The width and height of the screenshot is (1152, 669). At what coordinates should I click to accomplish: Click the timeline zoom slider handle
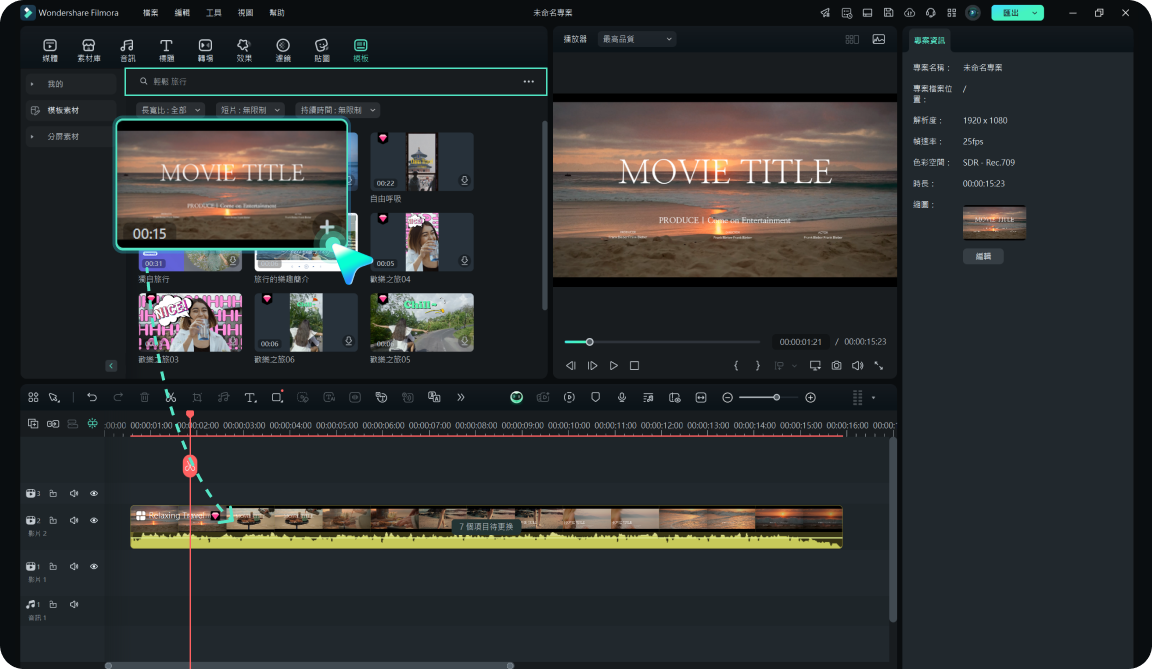pyautogui.click(x=777, y=397)
